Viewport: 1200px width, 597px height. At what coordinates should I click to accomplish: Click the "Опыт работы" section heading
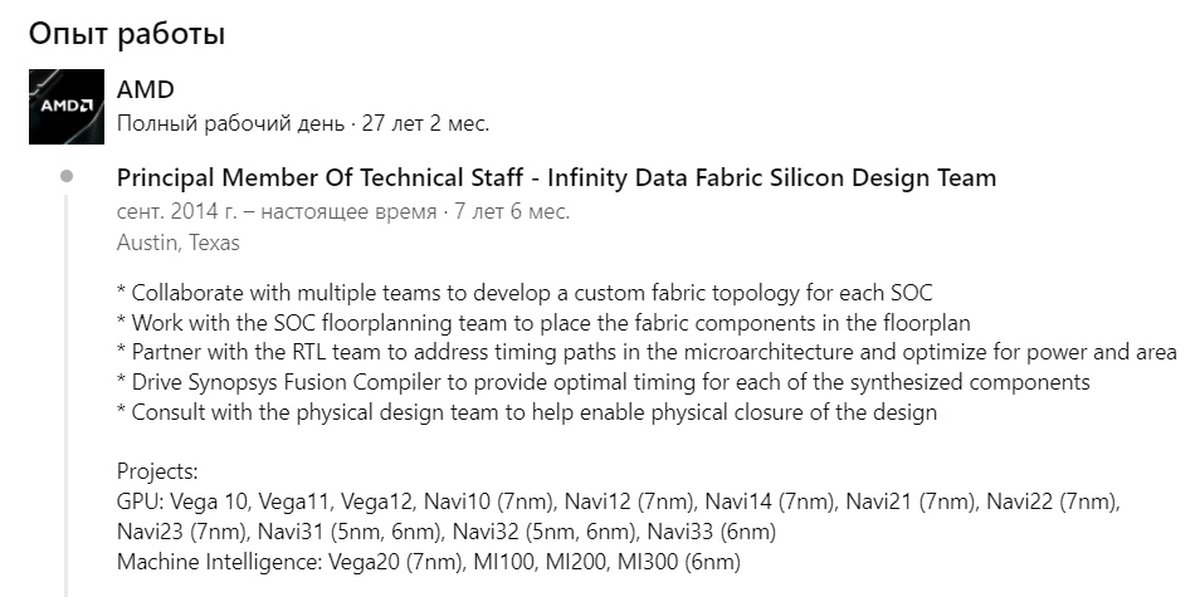point(127,34)
